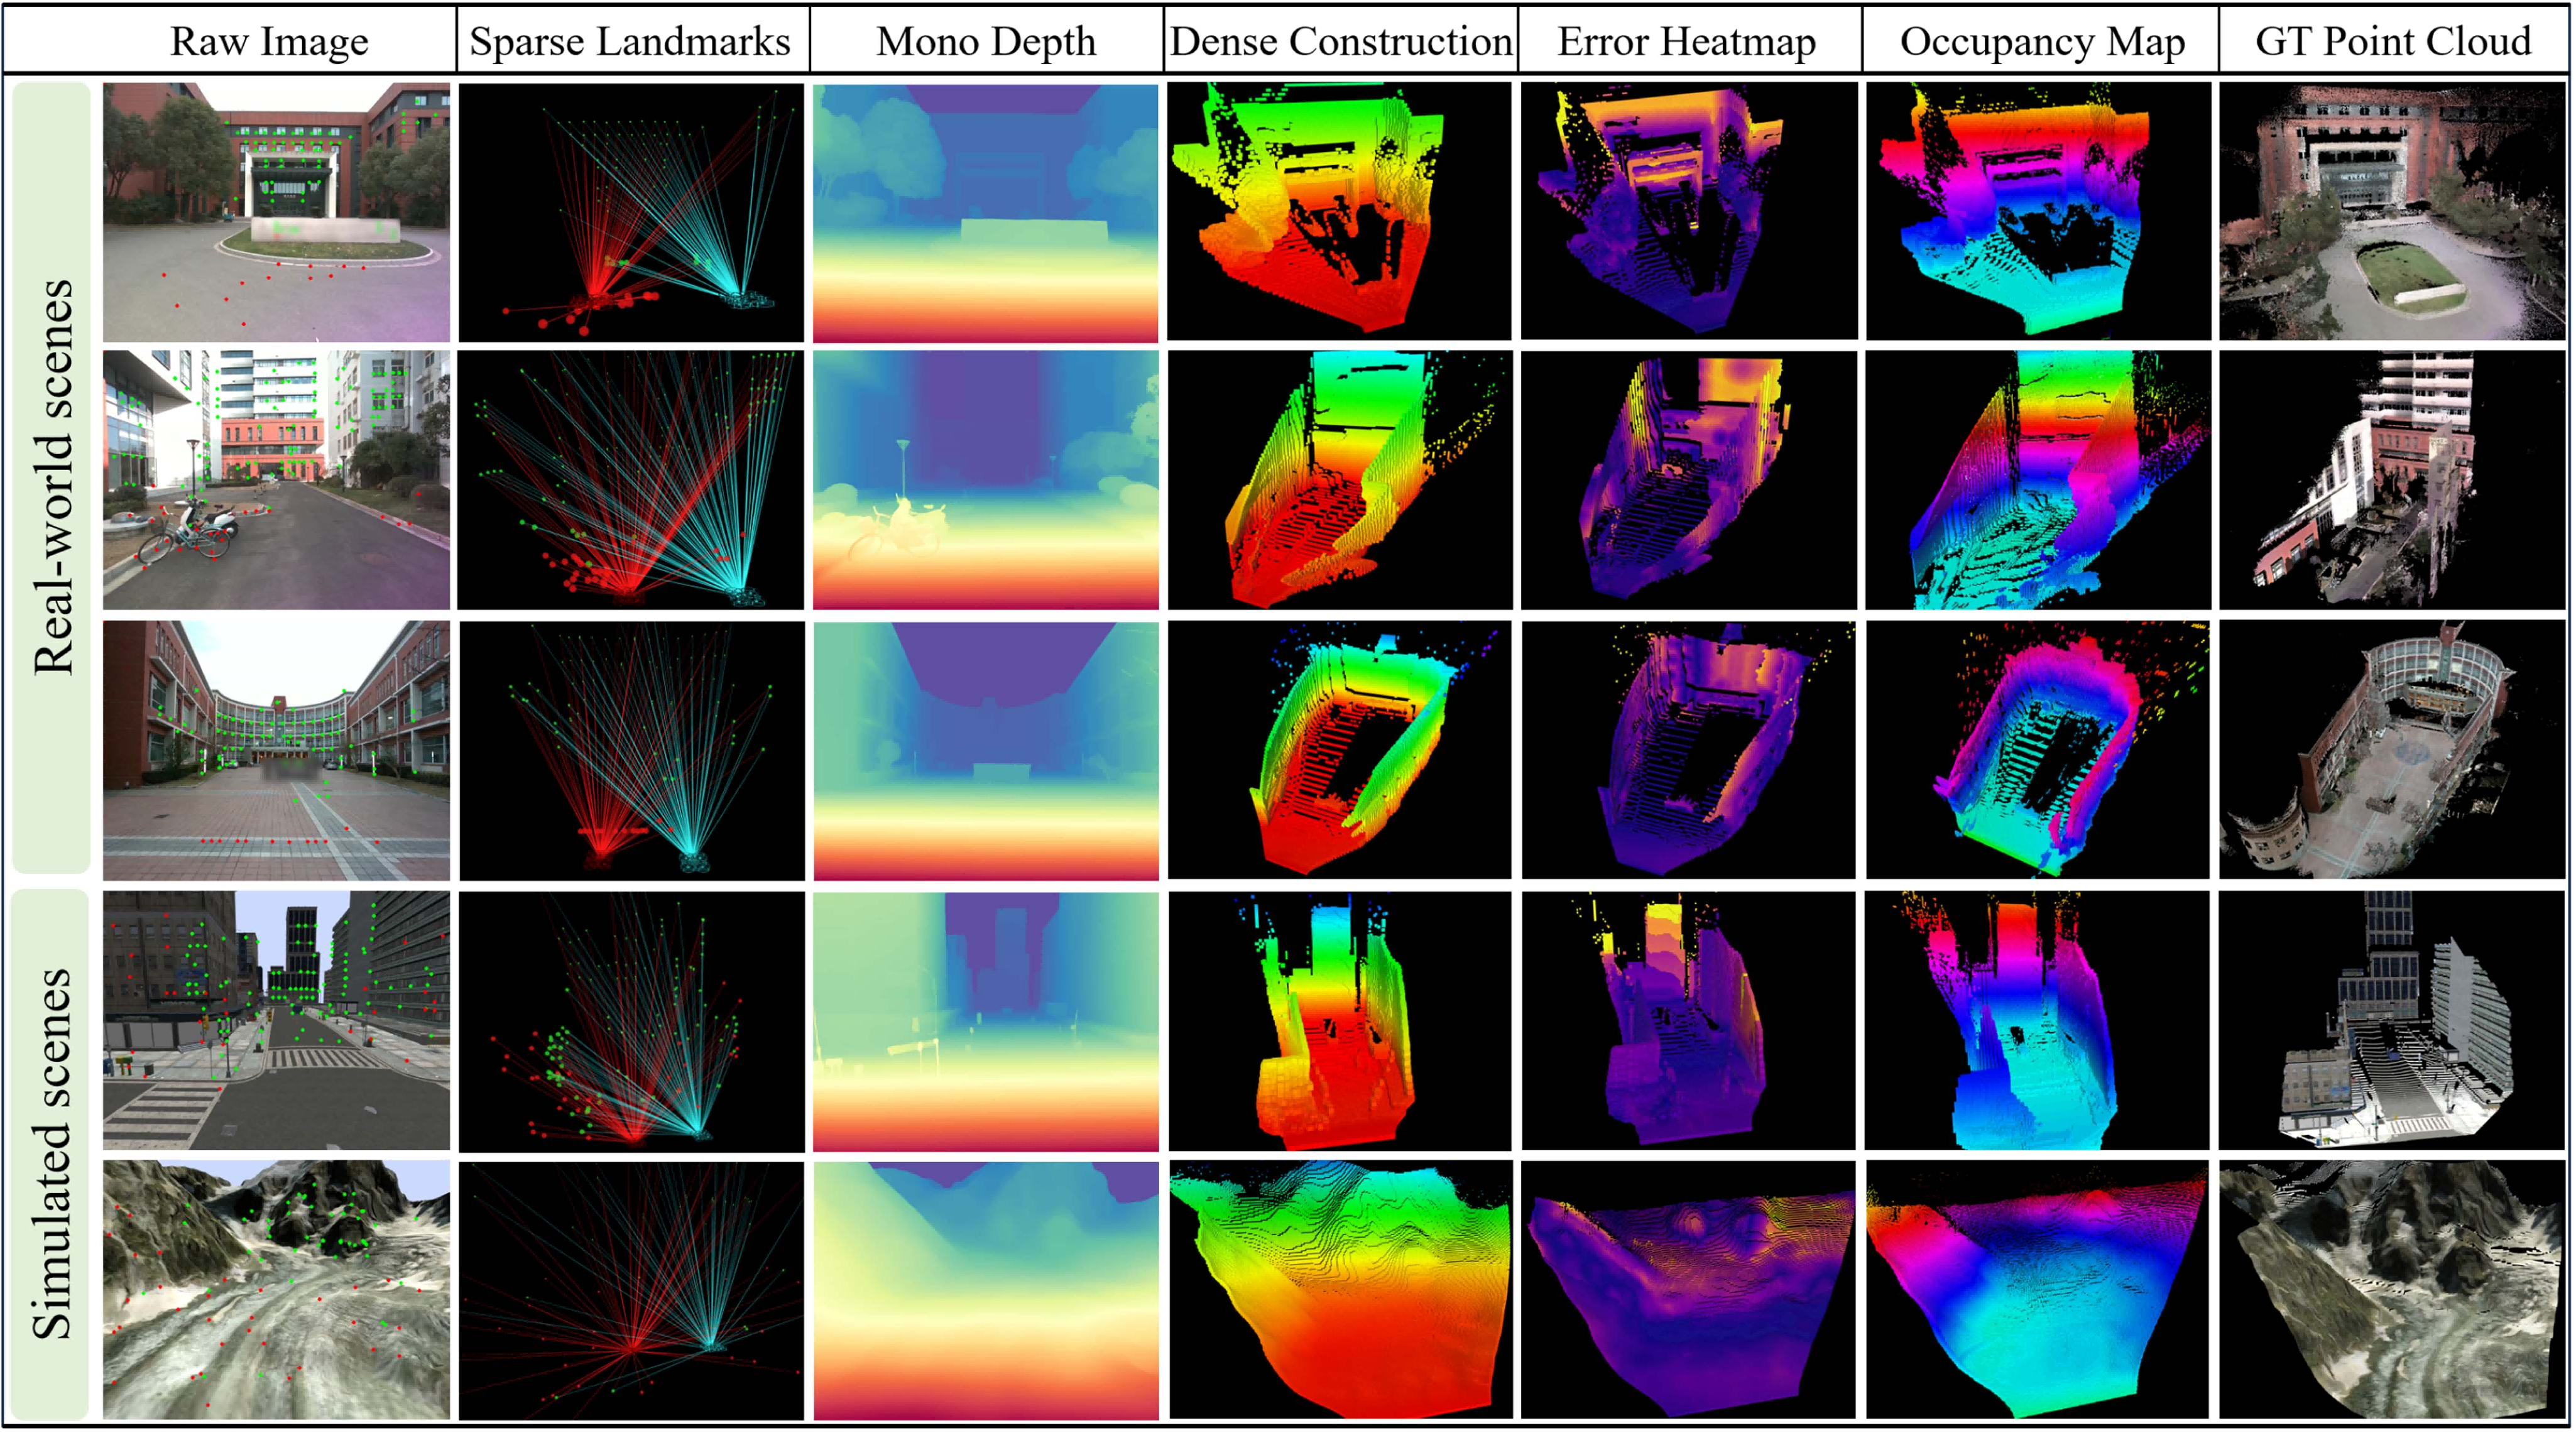Select the city street crosswalk raw image

[x=276, y=1020]
